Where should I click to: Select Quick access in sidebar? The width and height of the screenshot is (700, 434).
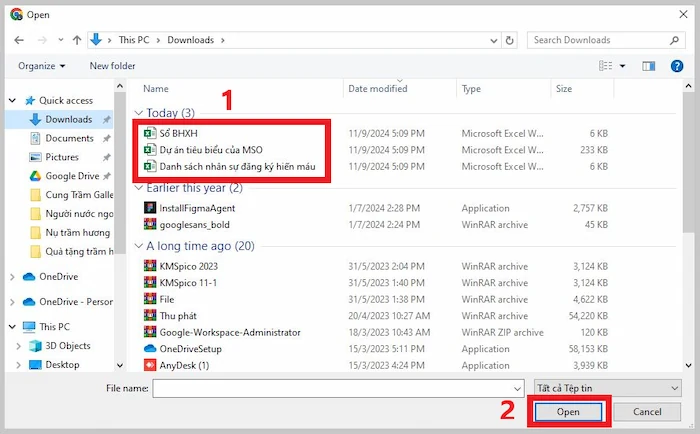pos(66,100)
